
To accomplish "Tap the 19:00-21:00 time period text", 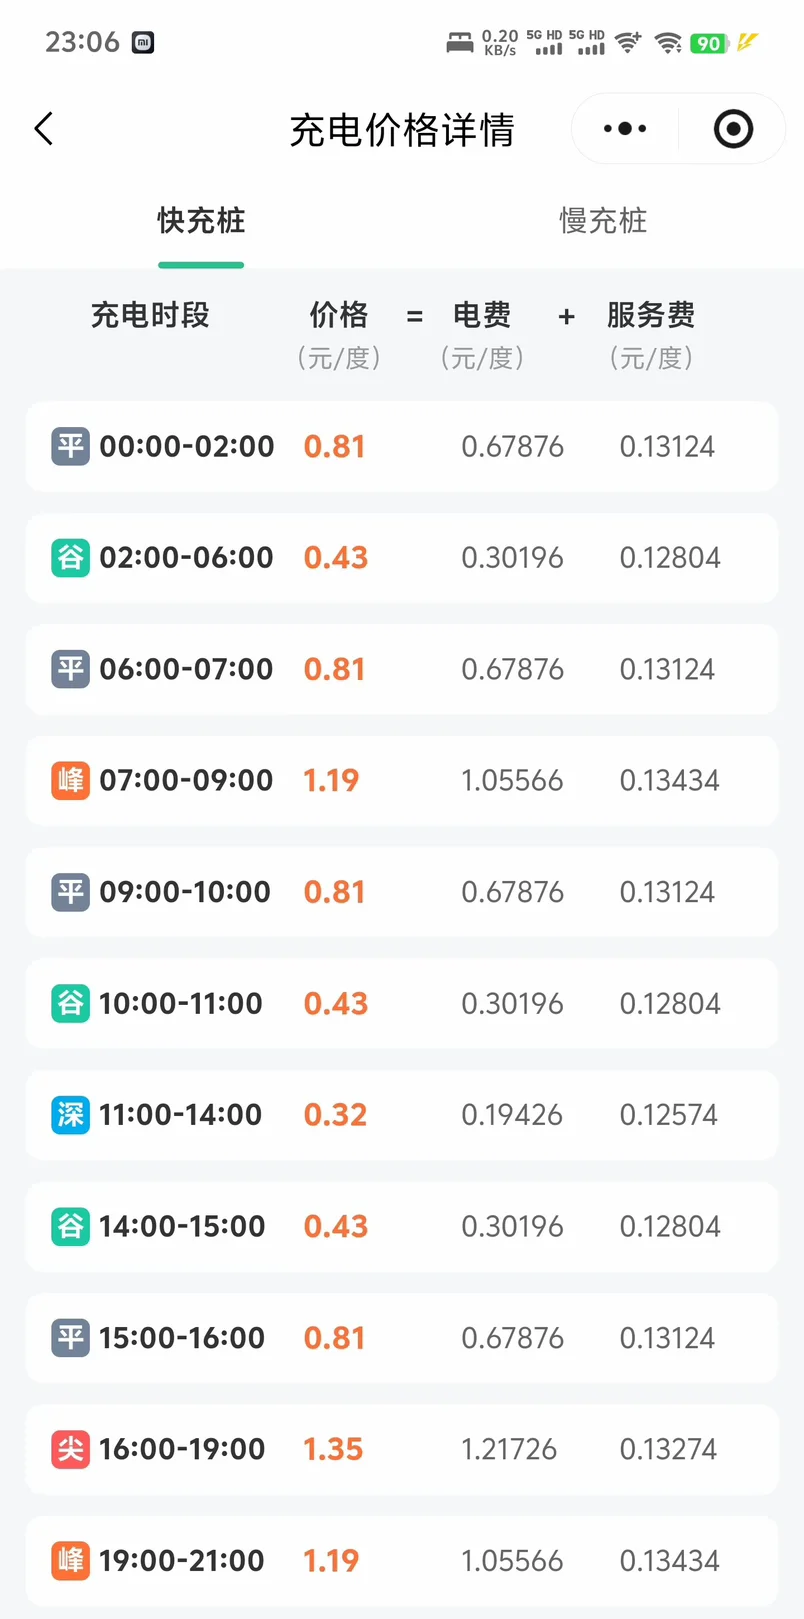I will click(x=182, y=1560).
